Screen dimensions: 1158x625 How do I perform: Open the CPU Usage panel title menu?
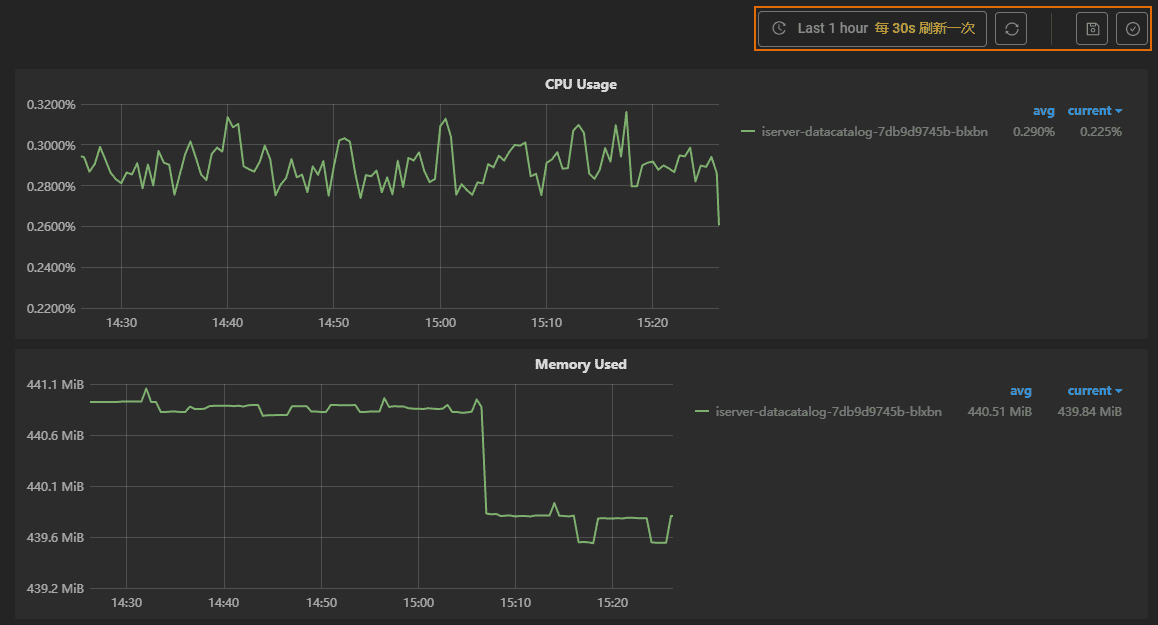coord(580,84)
